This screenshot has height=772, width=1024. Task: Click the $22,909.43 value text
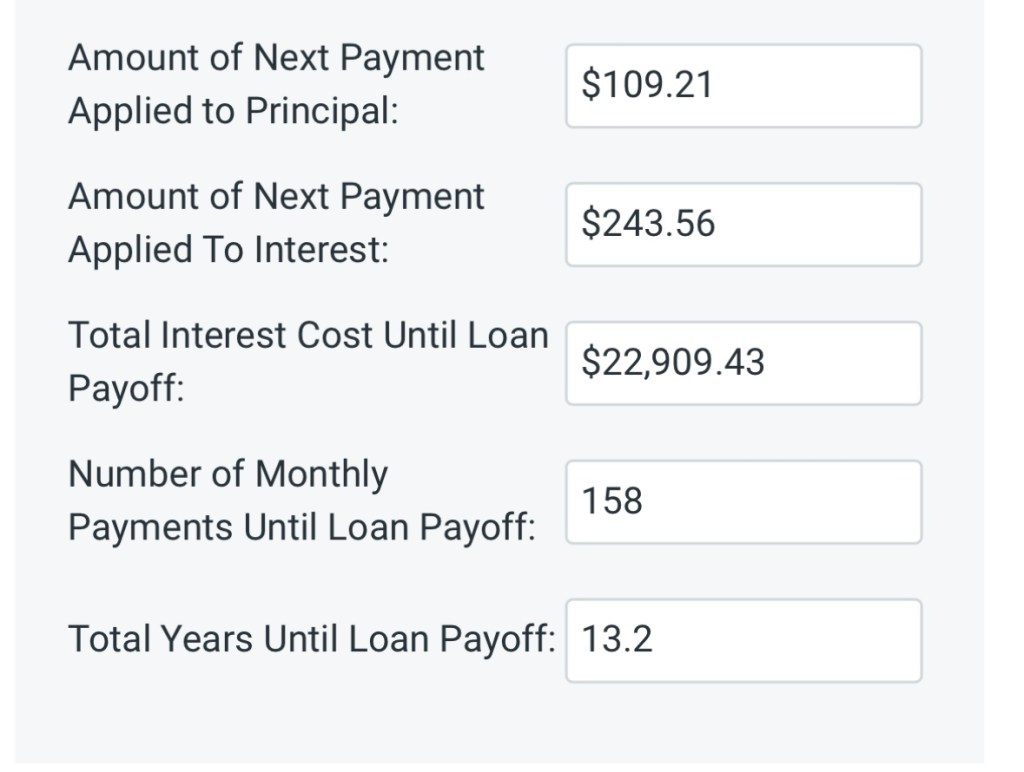click(673, 363)
